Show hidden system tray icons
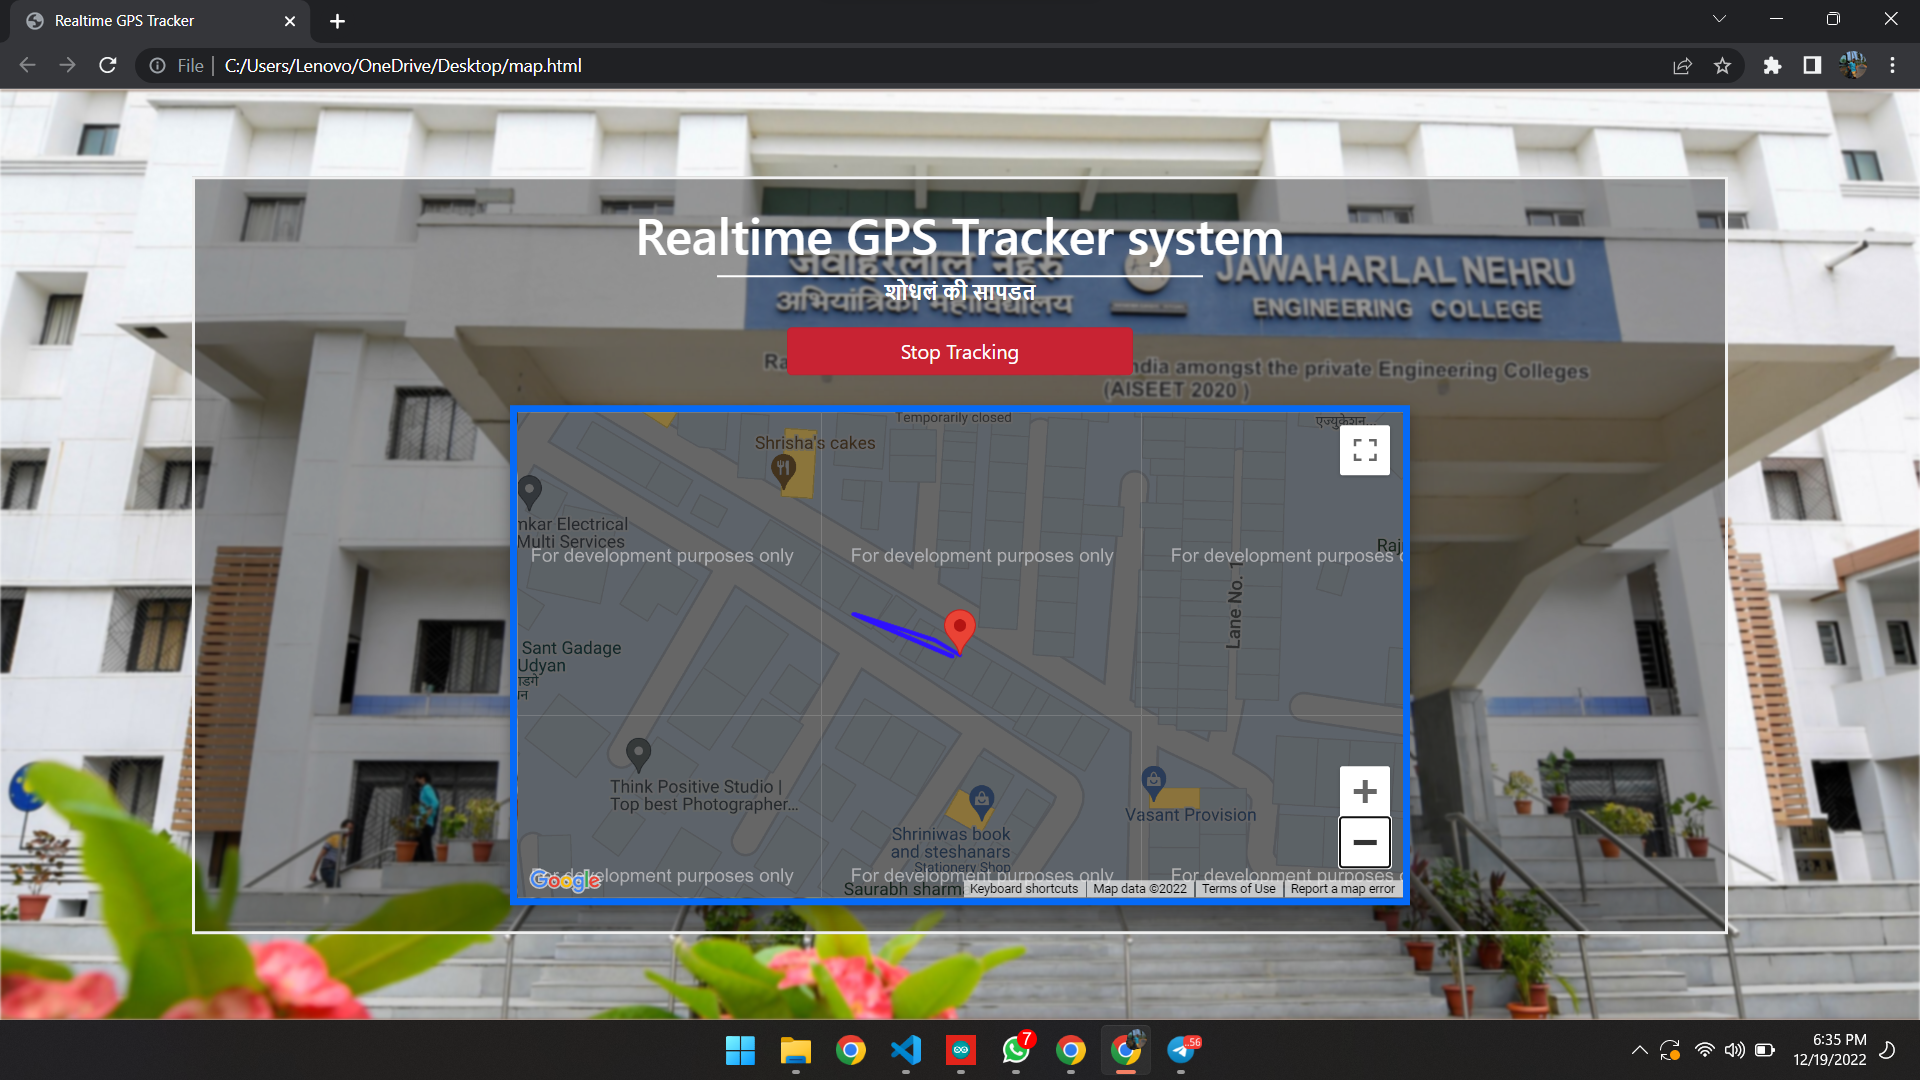1920x1080 pixels. (x=1639, y=1050)
